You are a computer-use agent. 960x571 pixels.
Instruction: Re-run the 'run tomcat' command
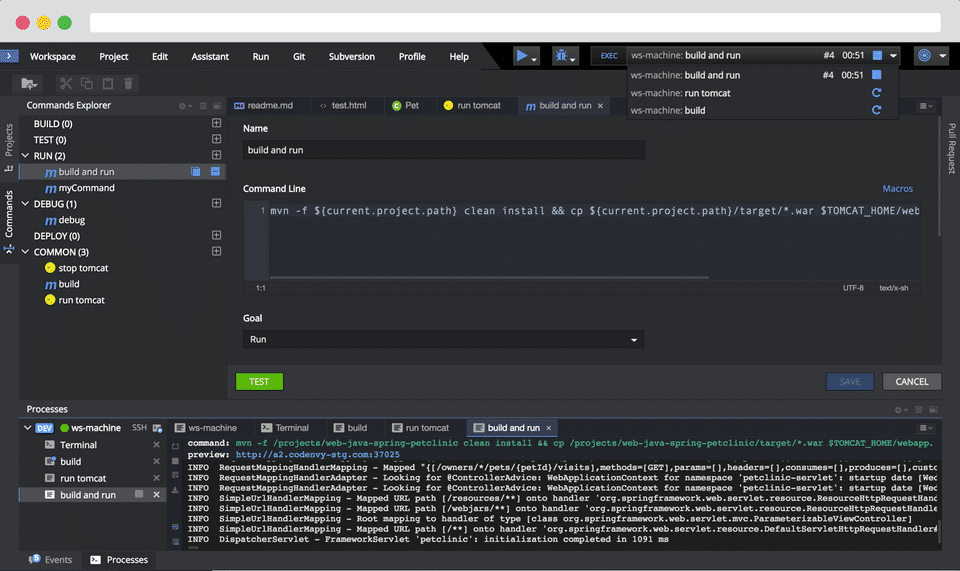point(876,93)
